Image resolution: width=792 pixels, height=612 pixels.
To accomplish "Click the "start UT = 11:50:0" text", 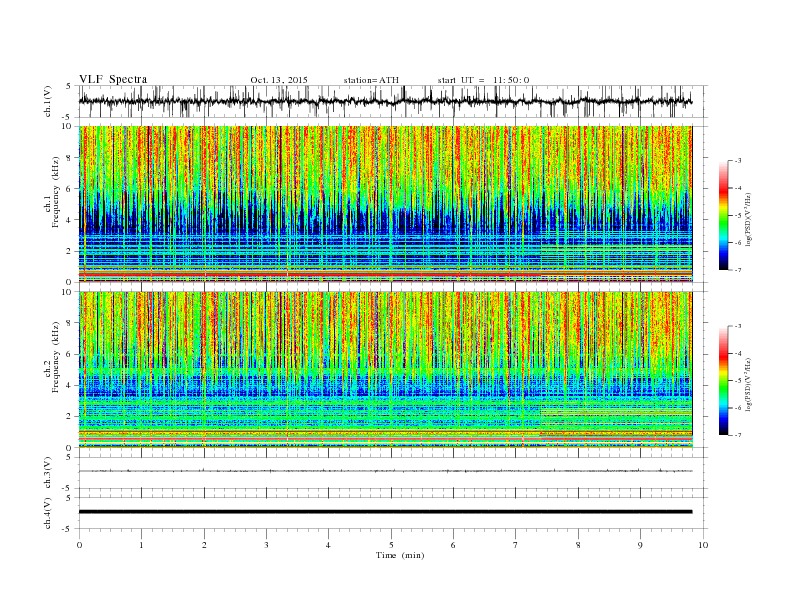I will coord(483,80).
